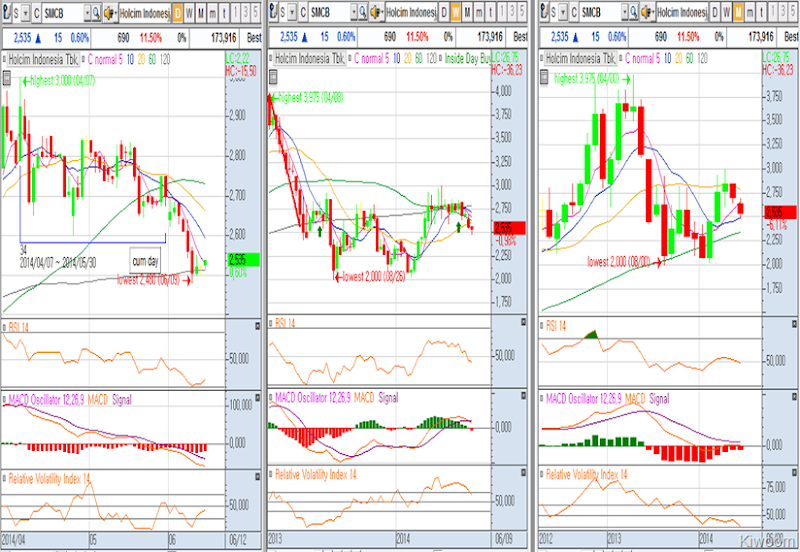
Task: Open SMCB ticker dropdown arrow in daily panel
Action: pos(87,12)
